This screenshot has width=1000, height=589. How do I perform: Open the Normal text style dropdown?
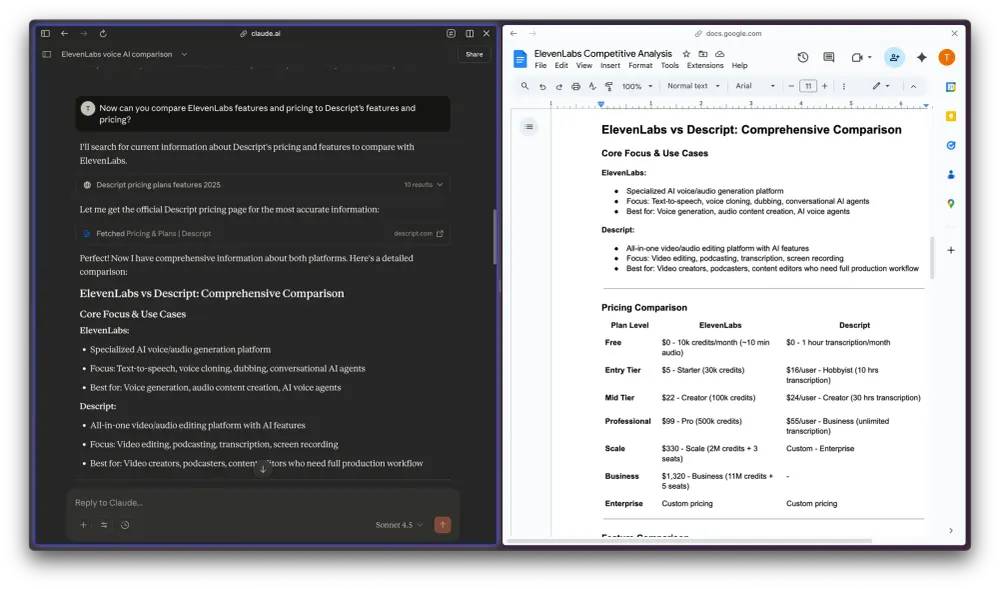(693, 86)
